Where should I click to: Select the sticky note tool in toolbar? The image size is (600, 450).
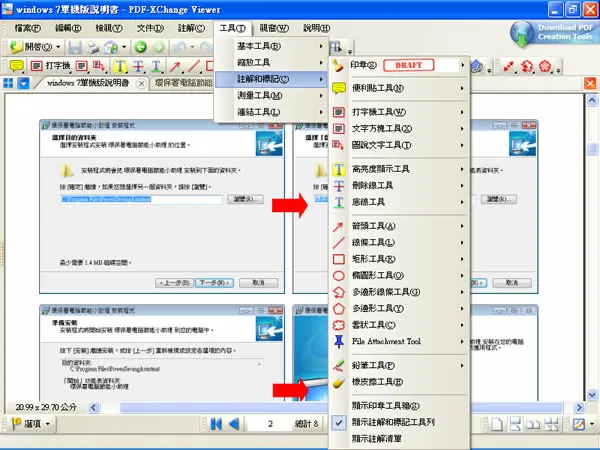16,66
